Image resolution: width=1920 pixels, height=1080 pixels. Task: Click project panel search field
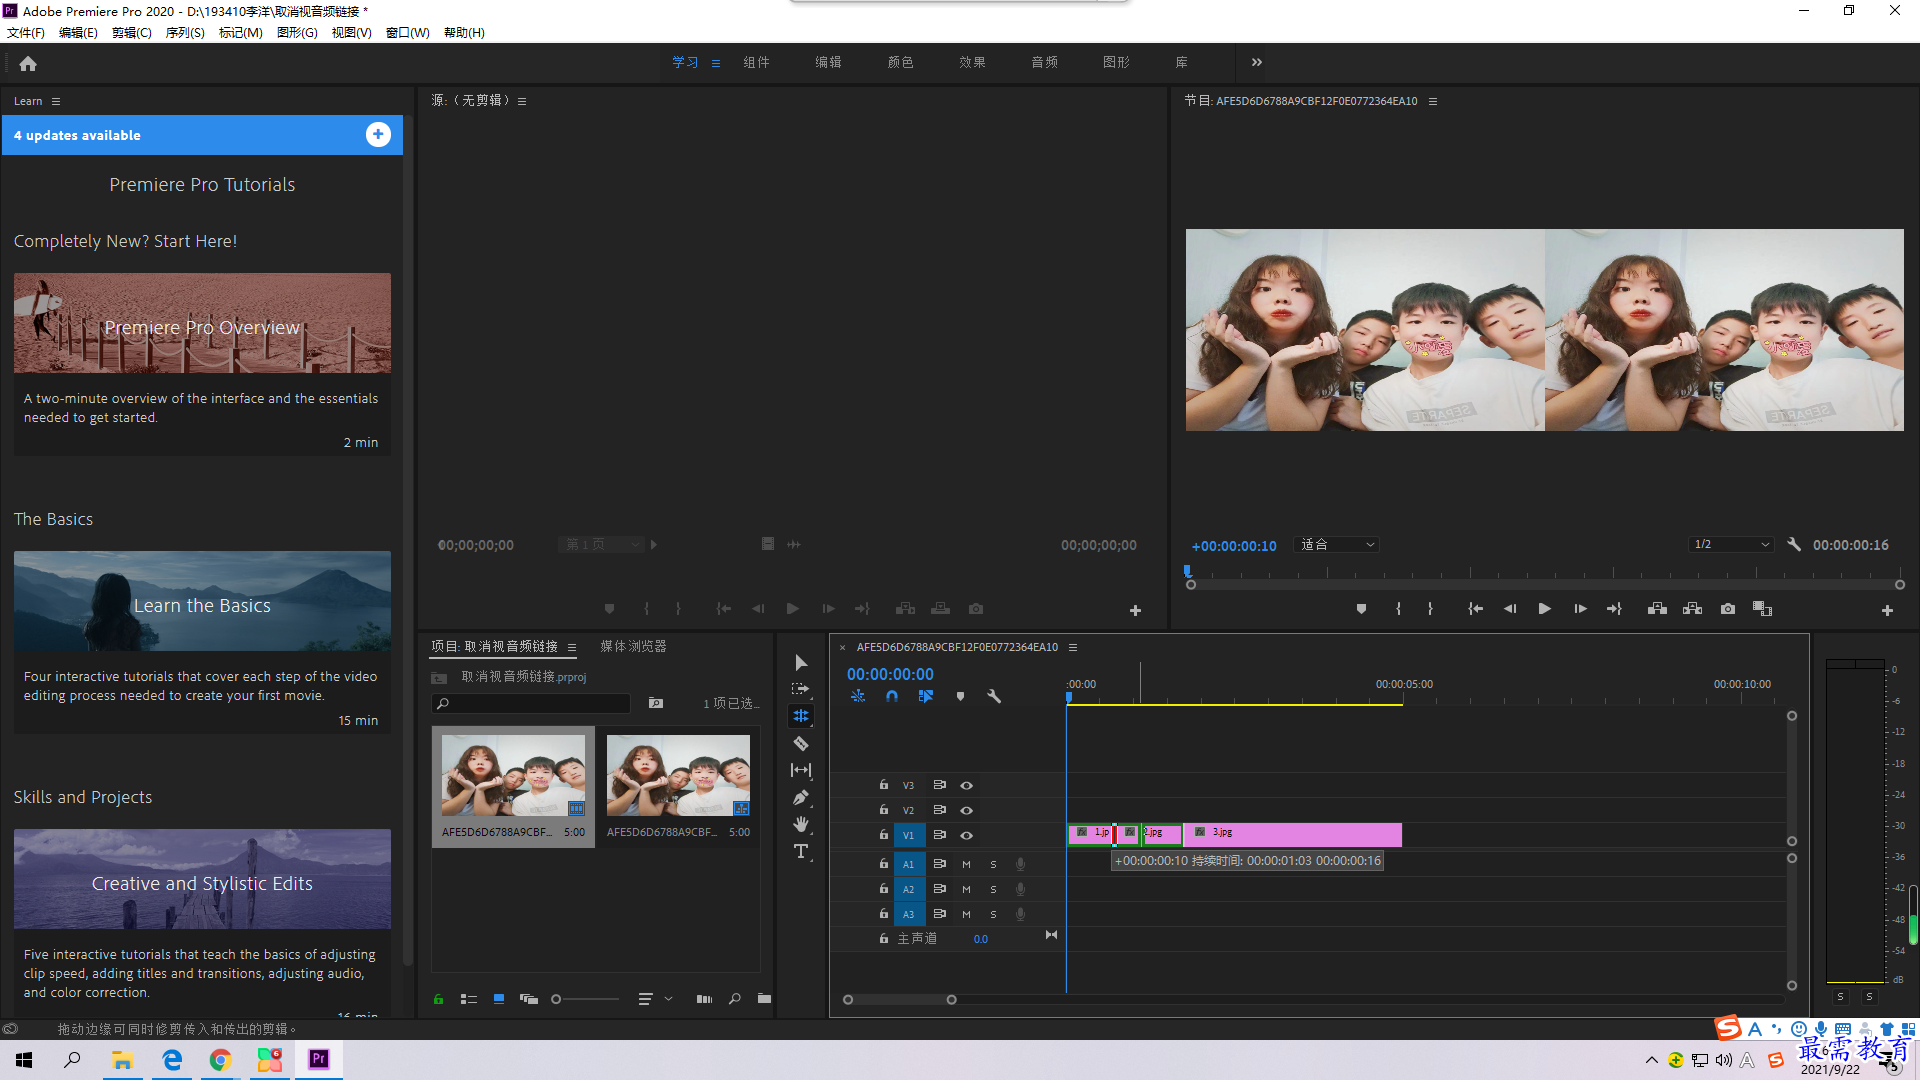click(x=532, y=704)
